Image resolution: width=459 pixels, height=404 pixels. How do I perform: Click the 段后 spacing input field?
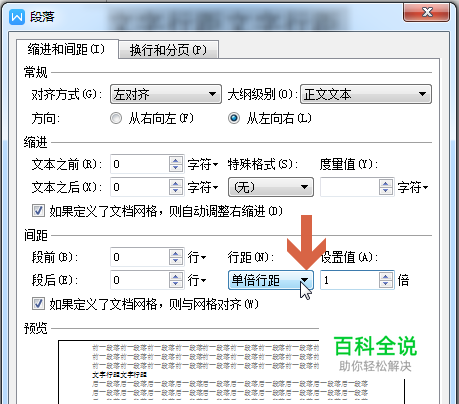click(140, 280)
